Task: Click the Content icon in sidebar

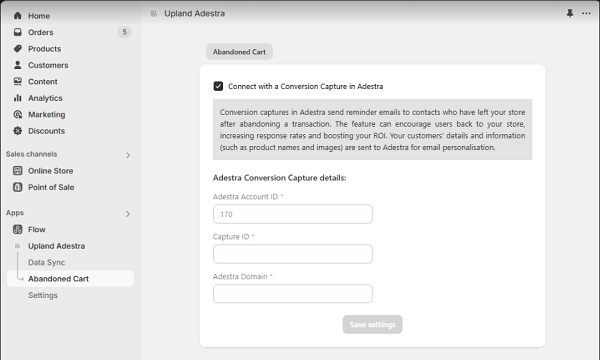Action: [18, 81]
